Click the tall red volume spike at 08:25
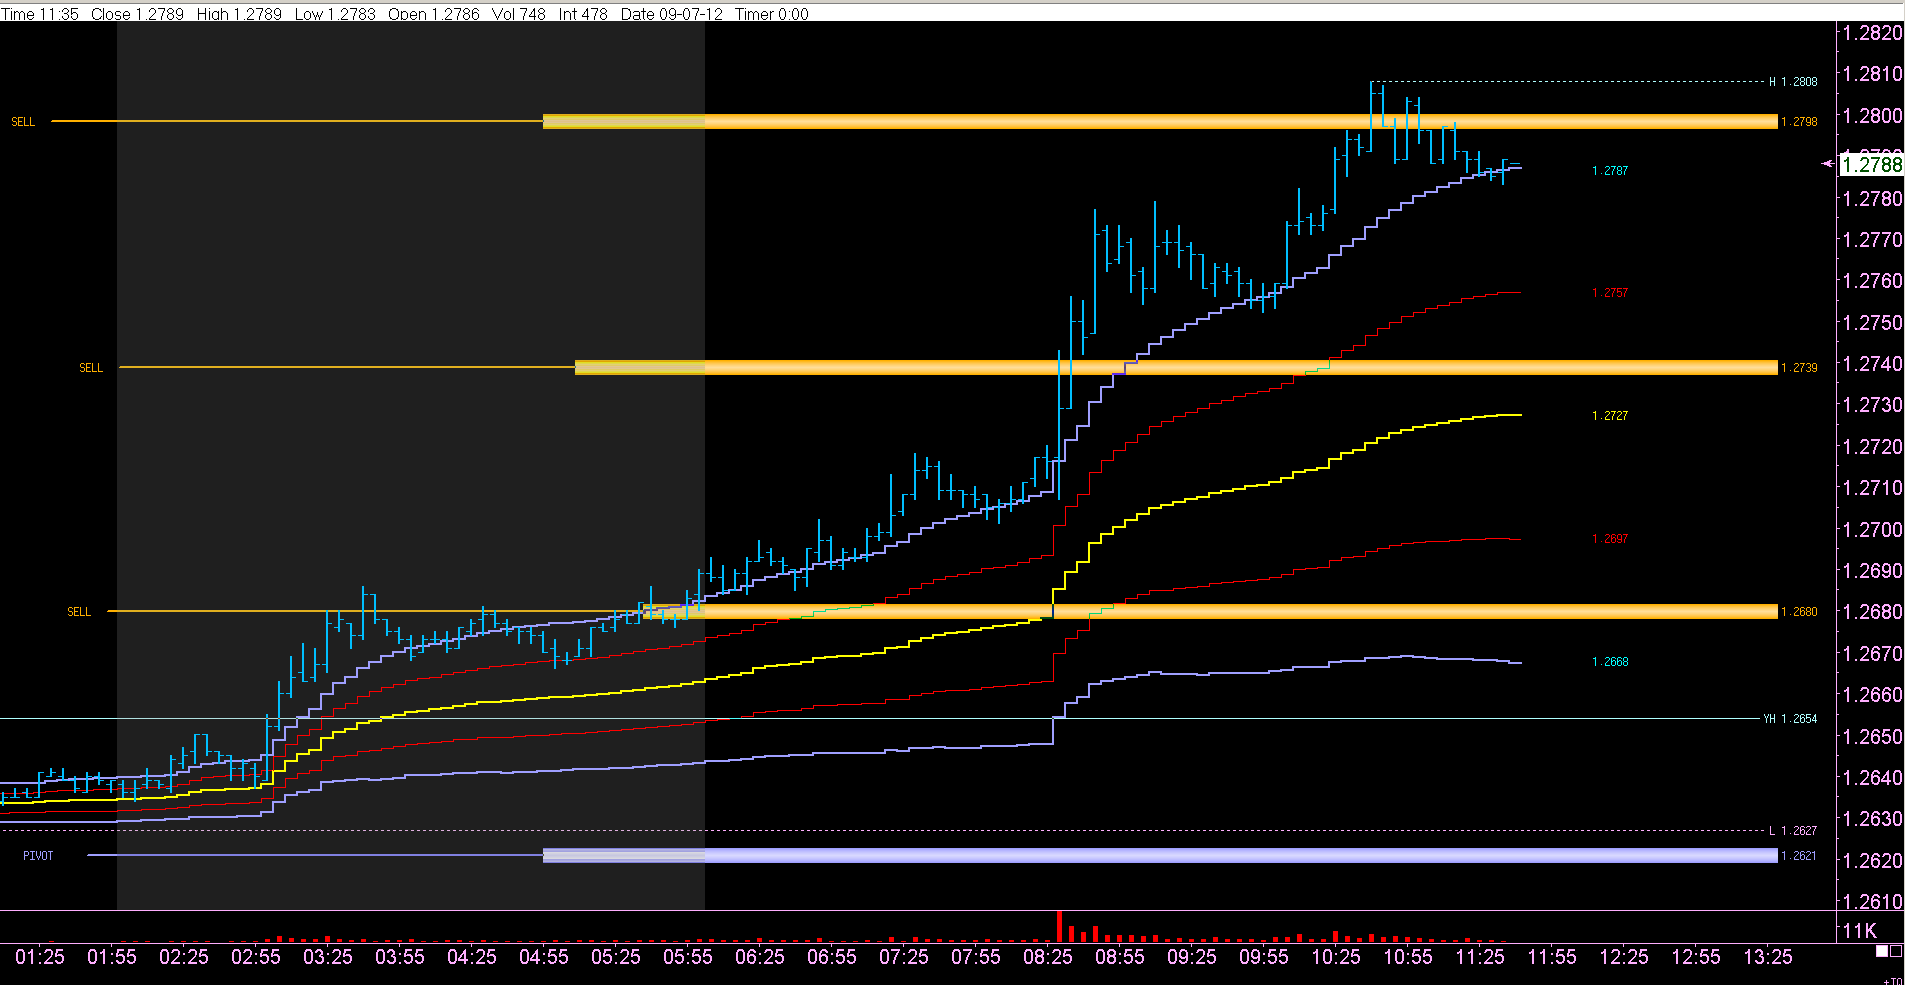The width and height of the screenshot is (1905, 985). click(1059, 926)
